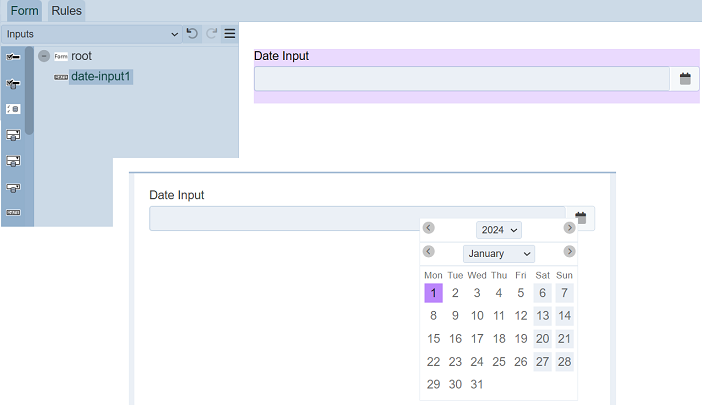The height and width of the screenshot is (405, 702).
Task: Collapse the root node in the tree
Action: [44, 56]
